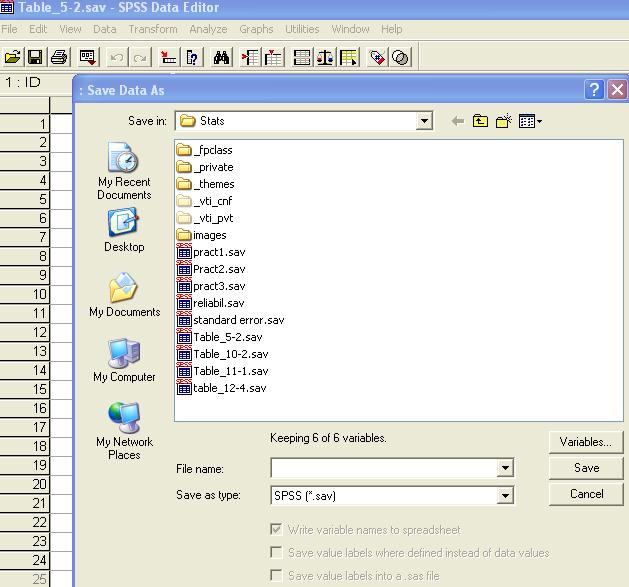Click the Save File floppy disk icon
The width and height of the screenshot is (629, 587).
35,58
